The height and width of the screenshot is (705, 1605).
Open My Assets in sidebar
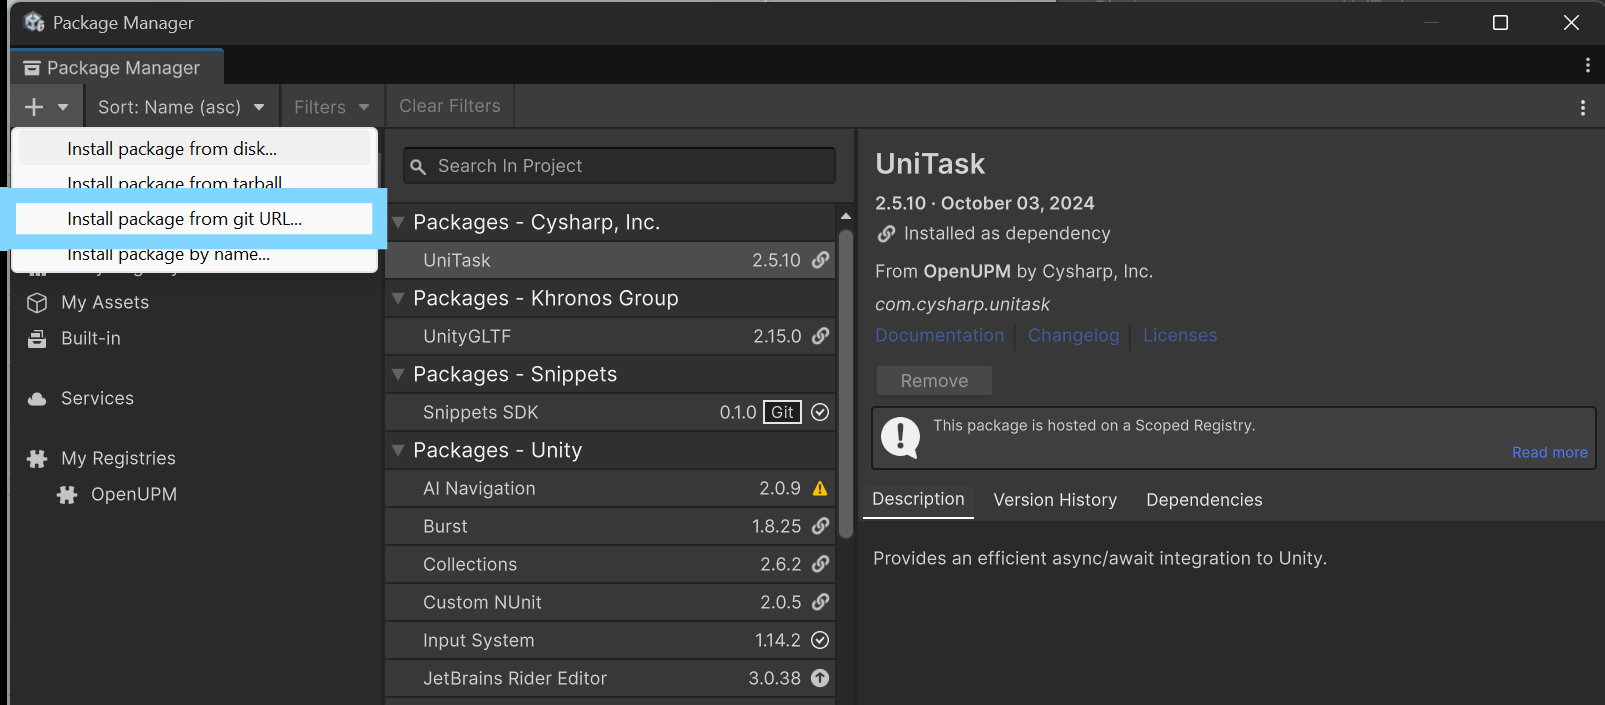click(x=105, y=302)
